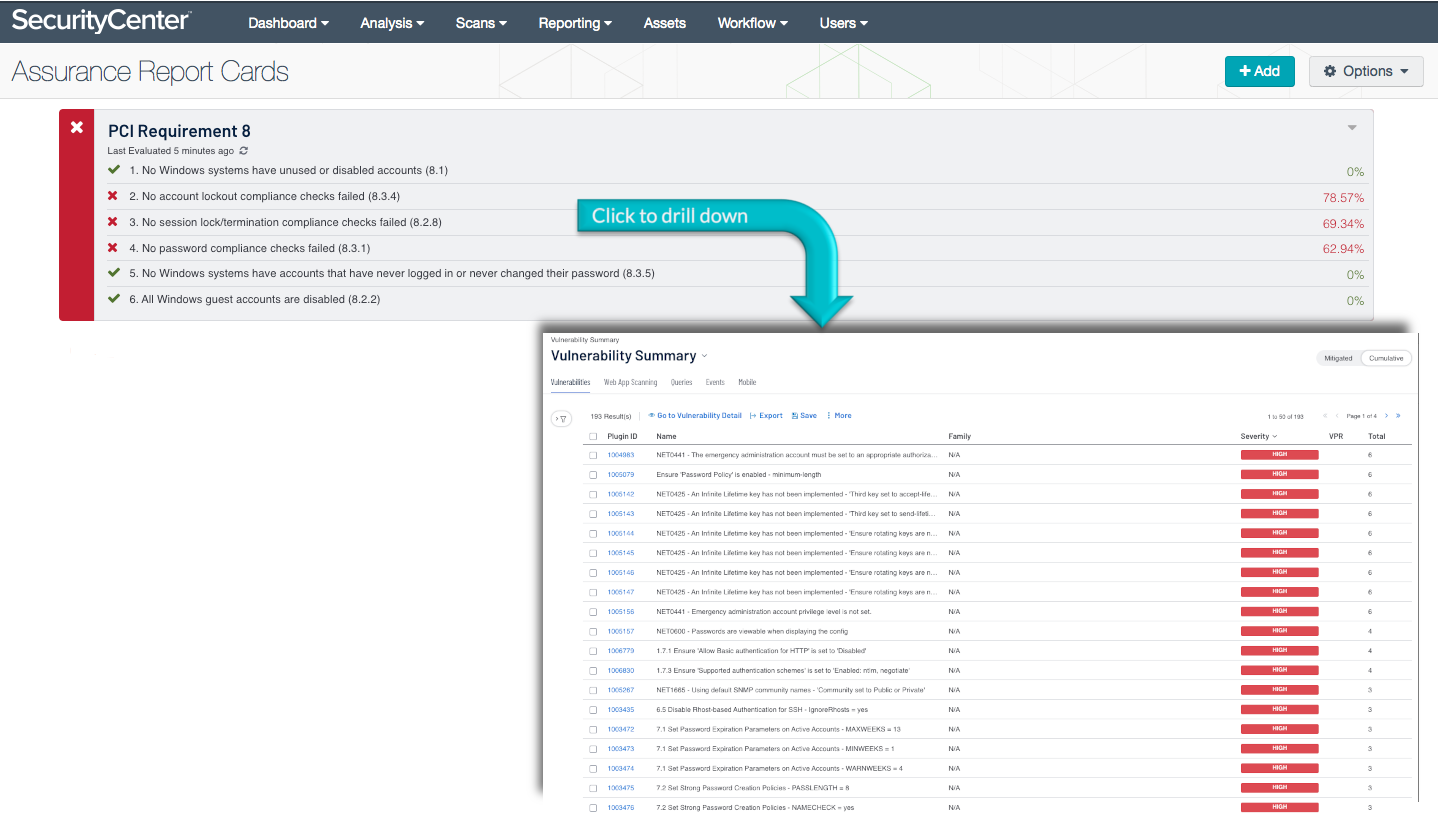The height and width of the screenshot is (820, 1440).
Task: Click green check icon for policy statement 1
Action: [114, 170]
